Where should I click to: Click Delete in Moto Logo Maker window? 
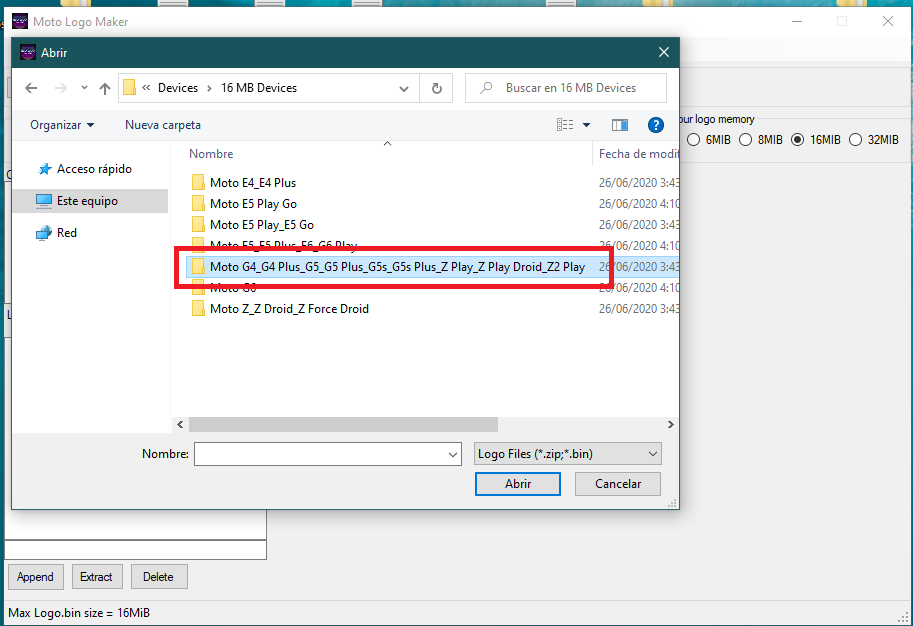click(x=158, y=577)
